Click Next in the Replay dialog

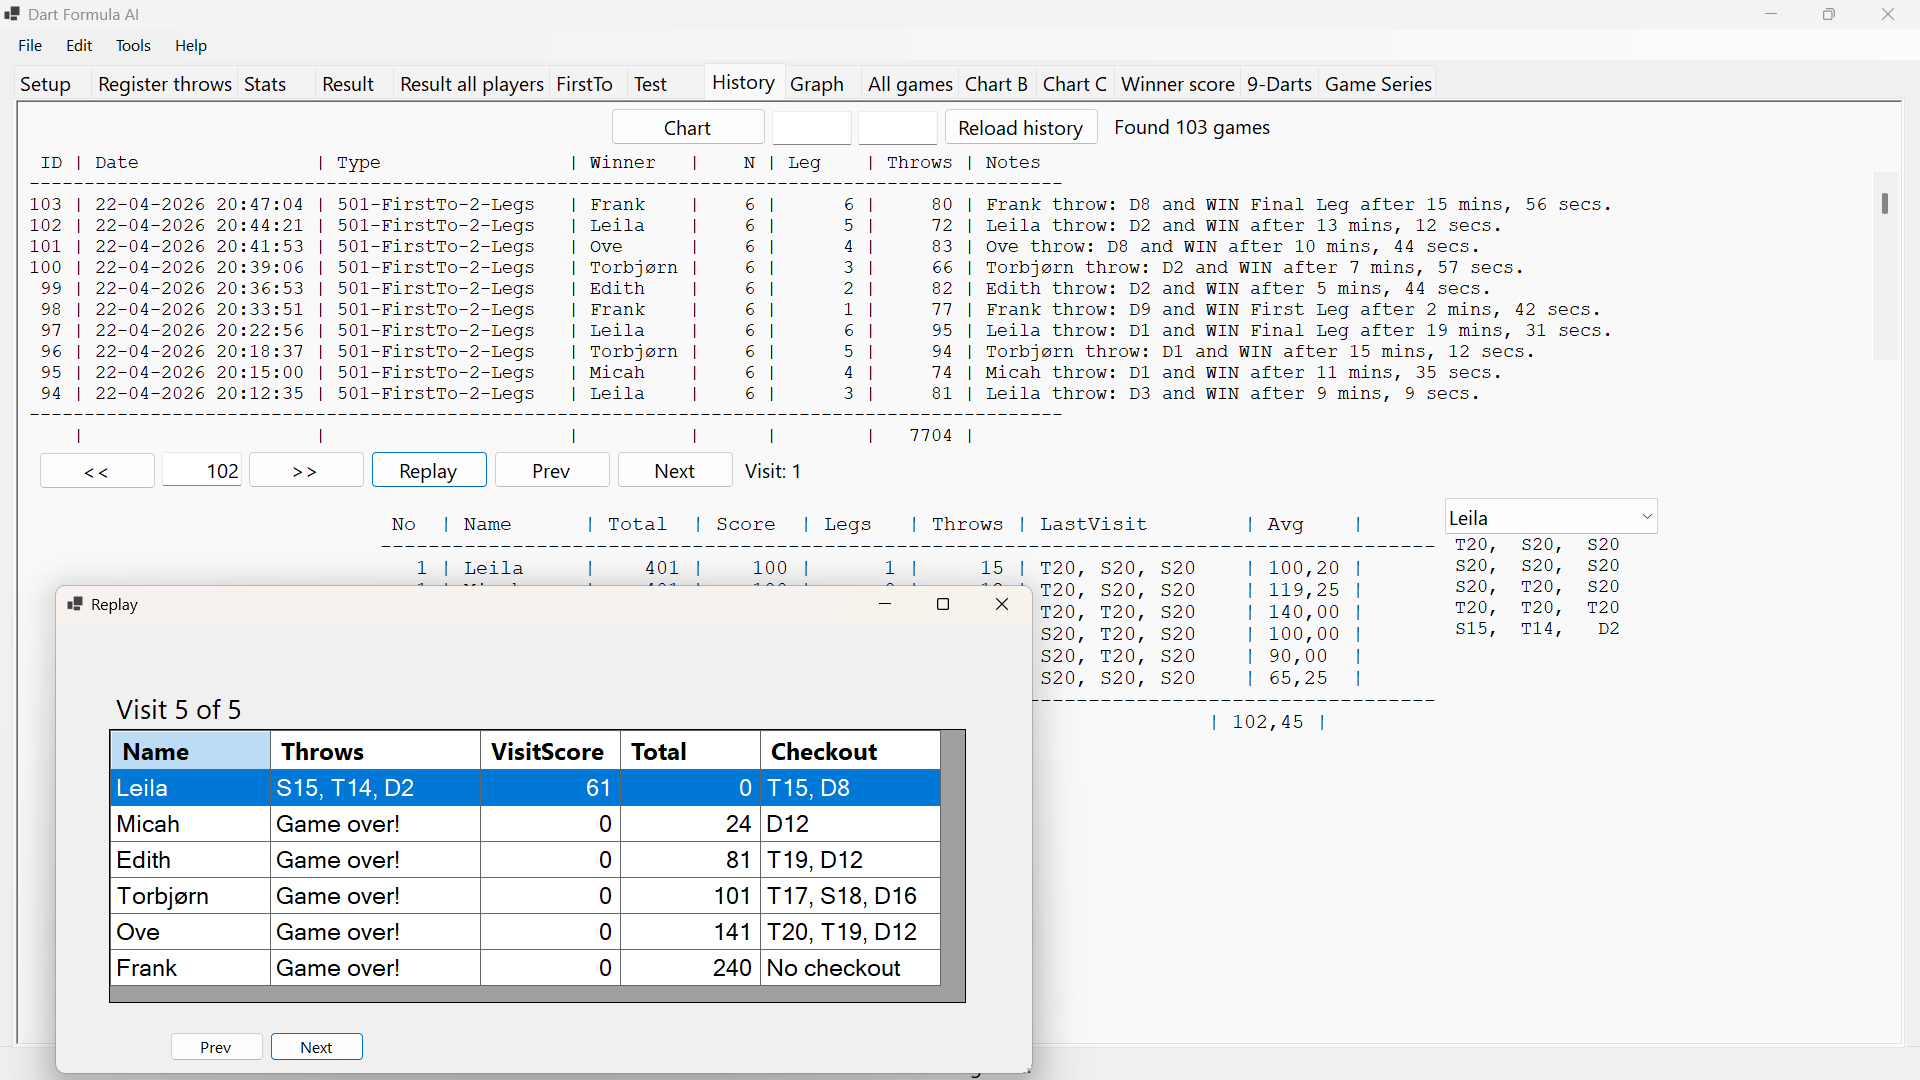pos(316,1047)
